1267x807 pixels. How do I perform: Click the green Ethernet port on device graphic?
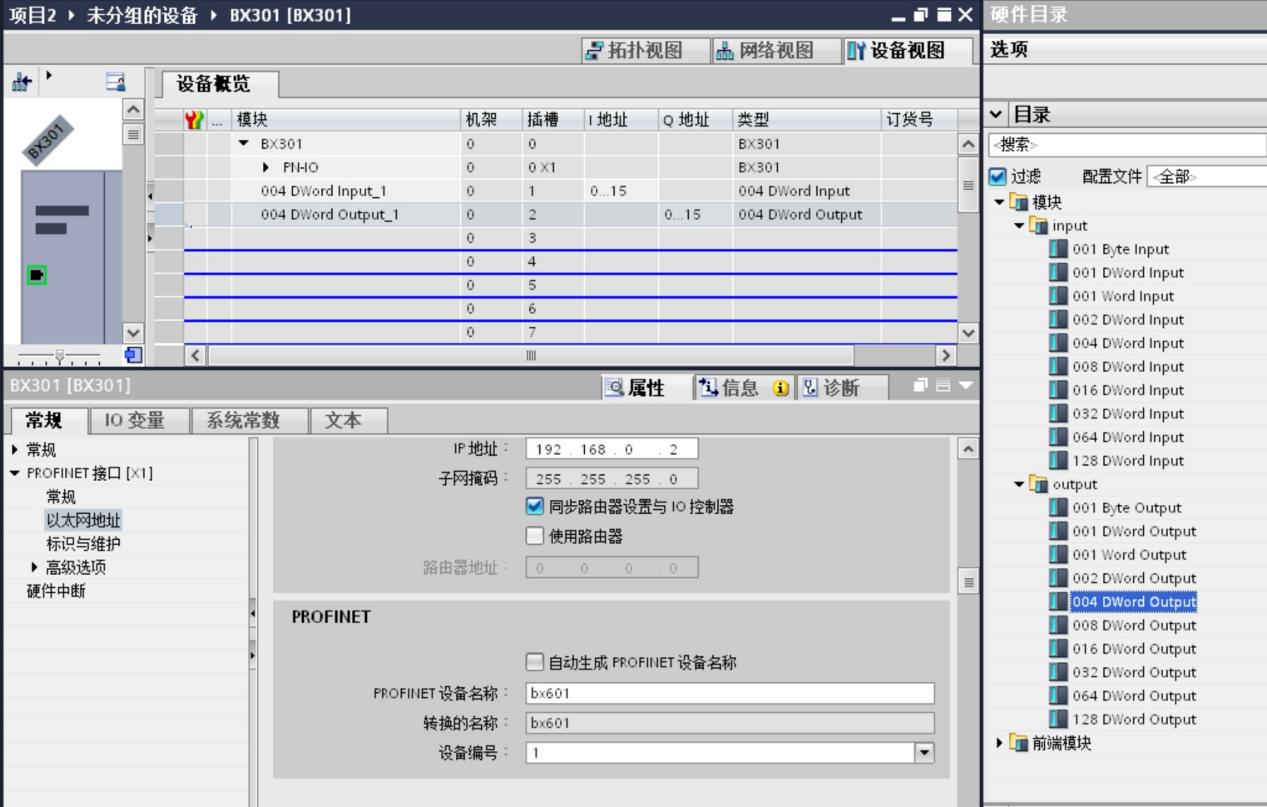[38, 275]
